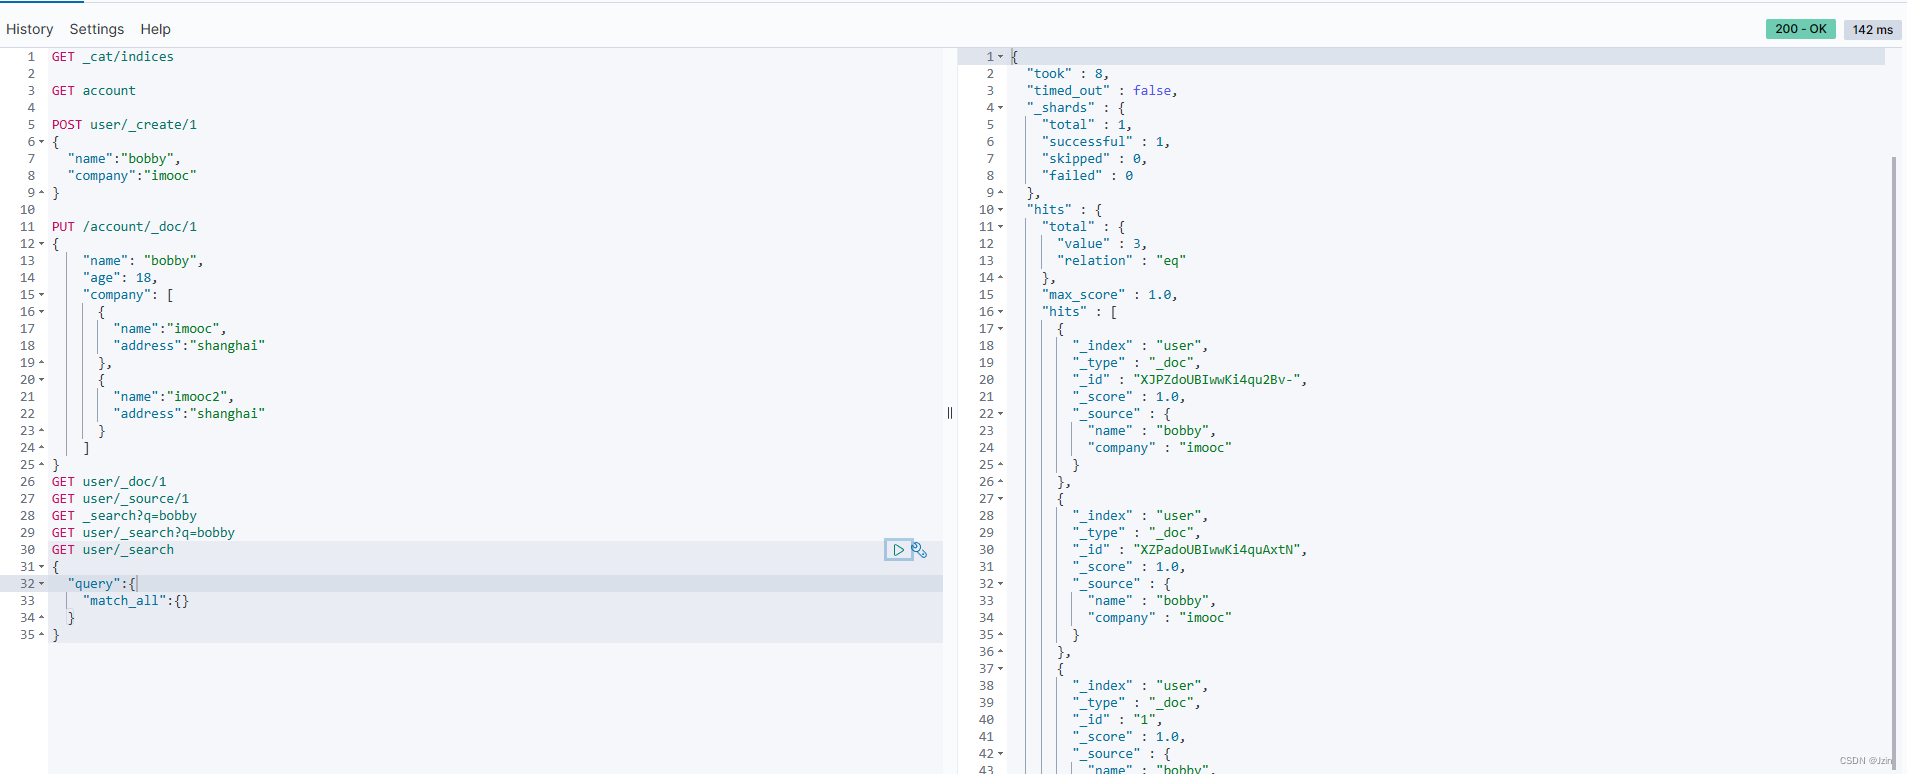Collapse the _source fold at response line 32
The image size is (1907, 774).
coord(1000,584)
